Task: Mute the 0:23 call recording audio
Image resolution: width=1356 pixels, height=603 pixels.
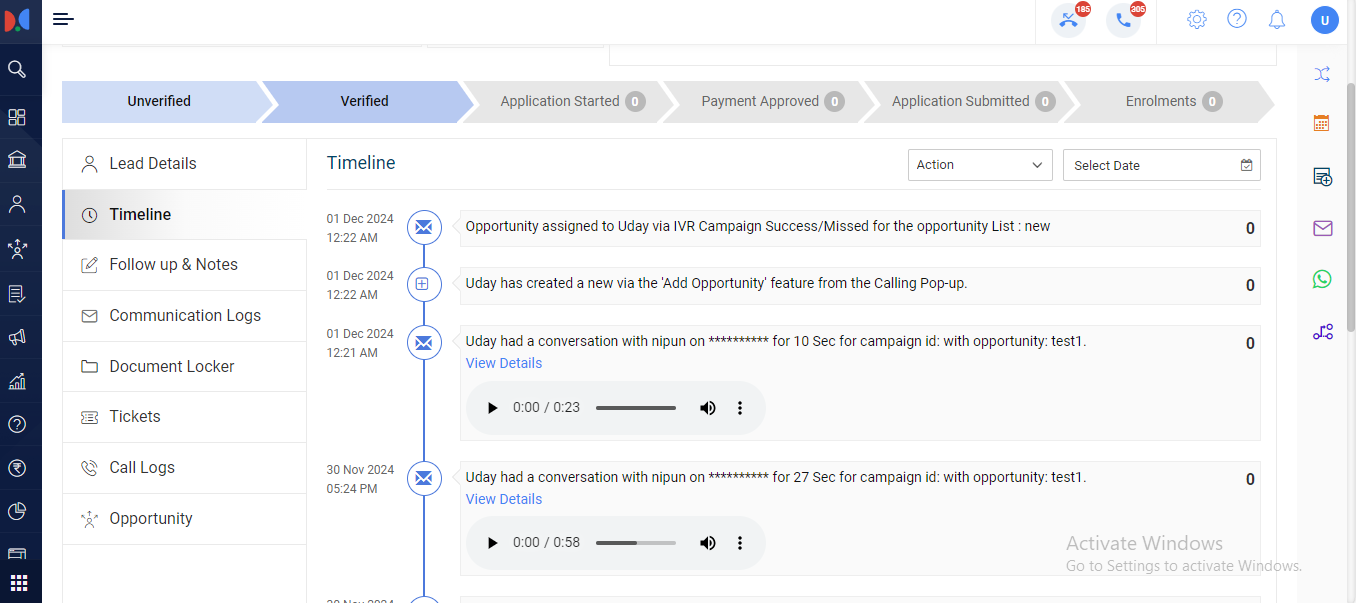Action: click(x=708, y=408)
